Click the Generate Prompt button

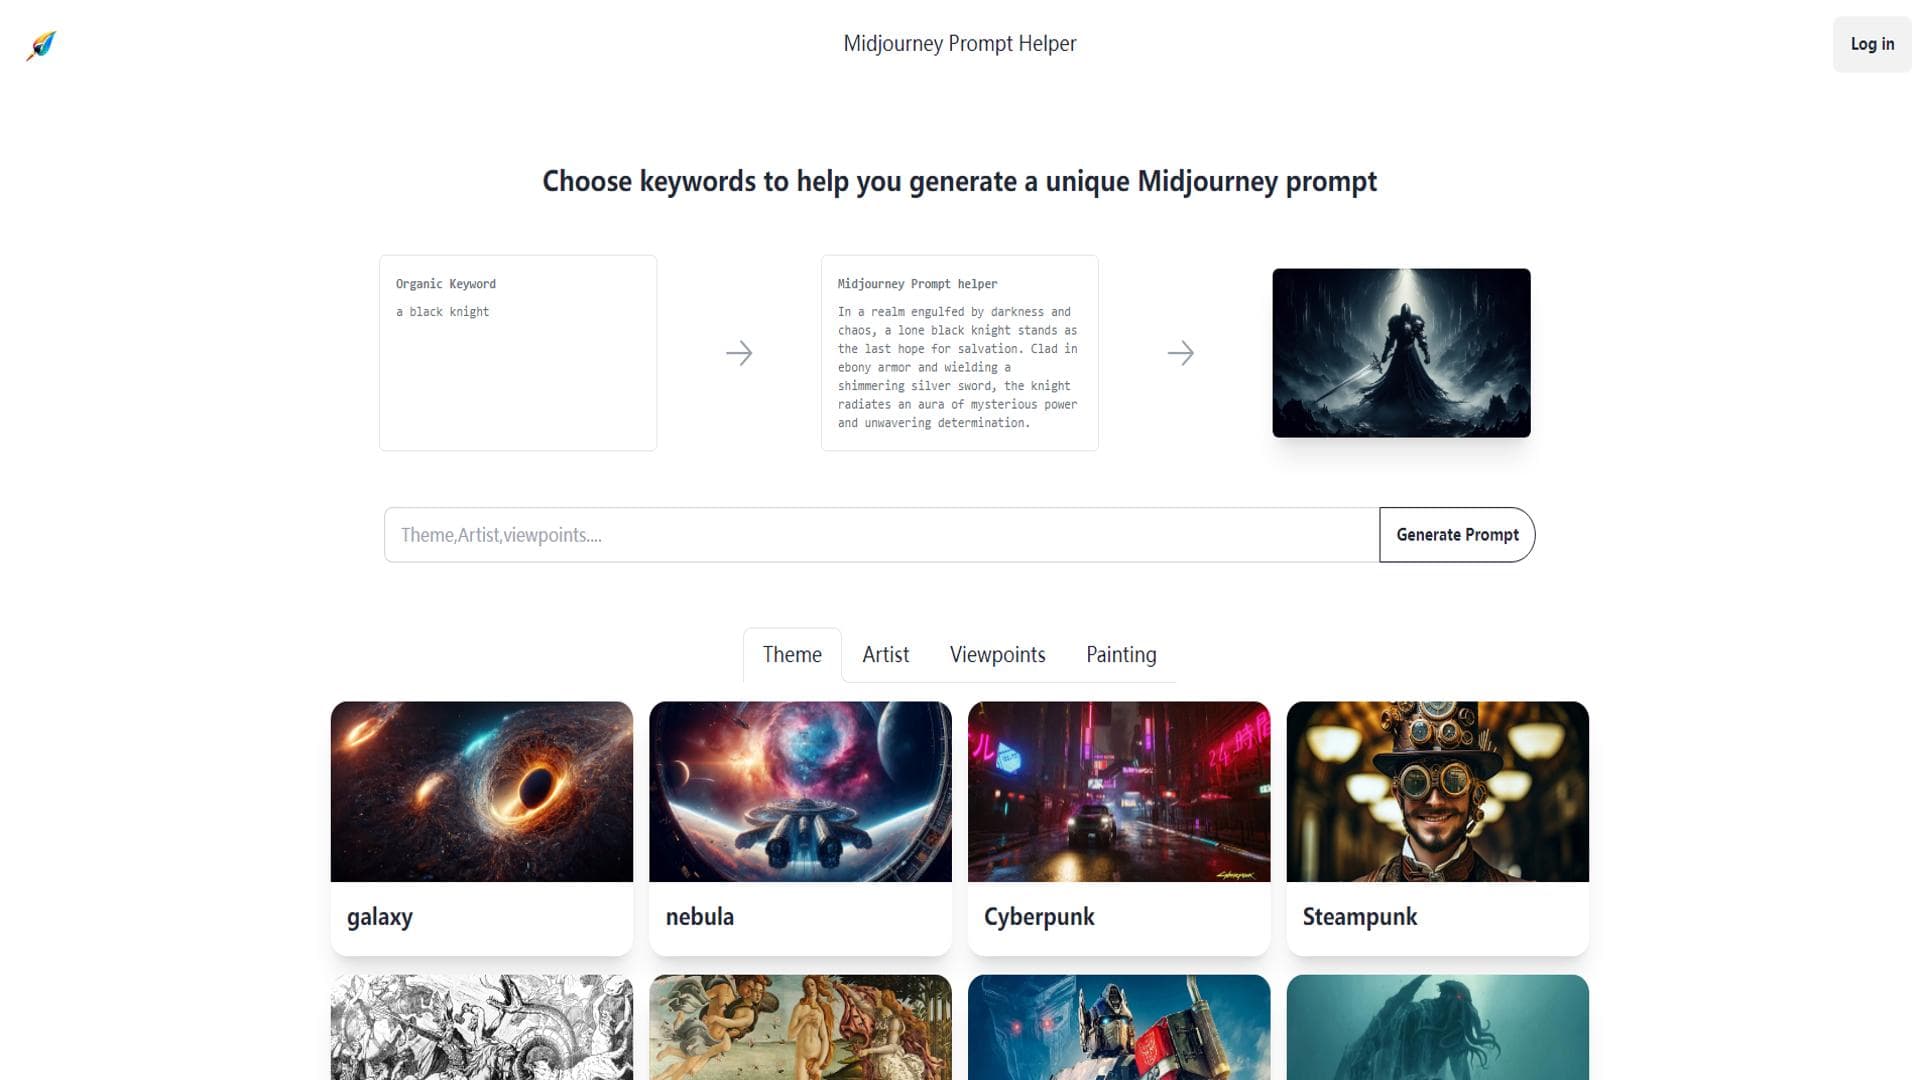[1457, 535]
